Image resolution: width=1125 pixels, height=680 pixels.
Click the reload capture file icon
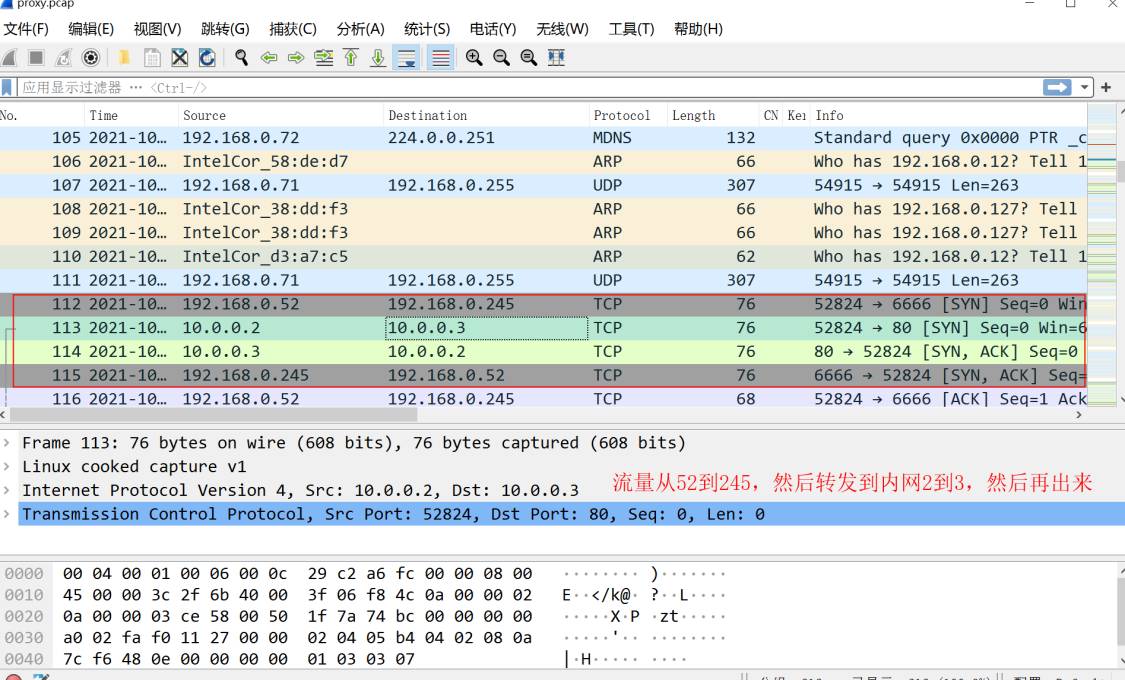click(x=207, y=58)
